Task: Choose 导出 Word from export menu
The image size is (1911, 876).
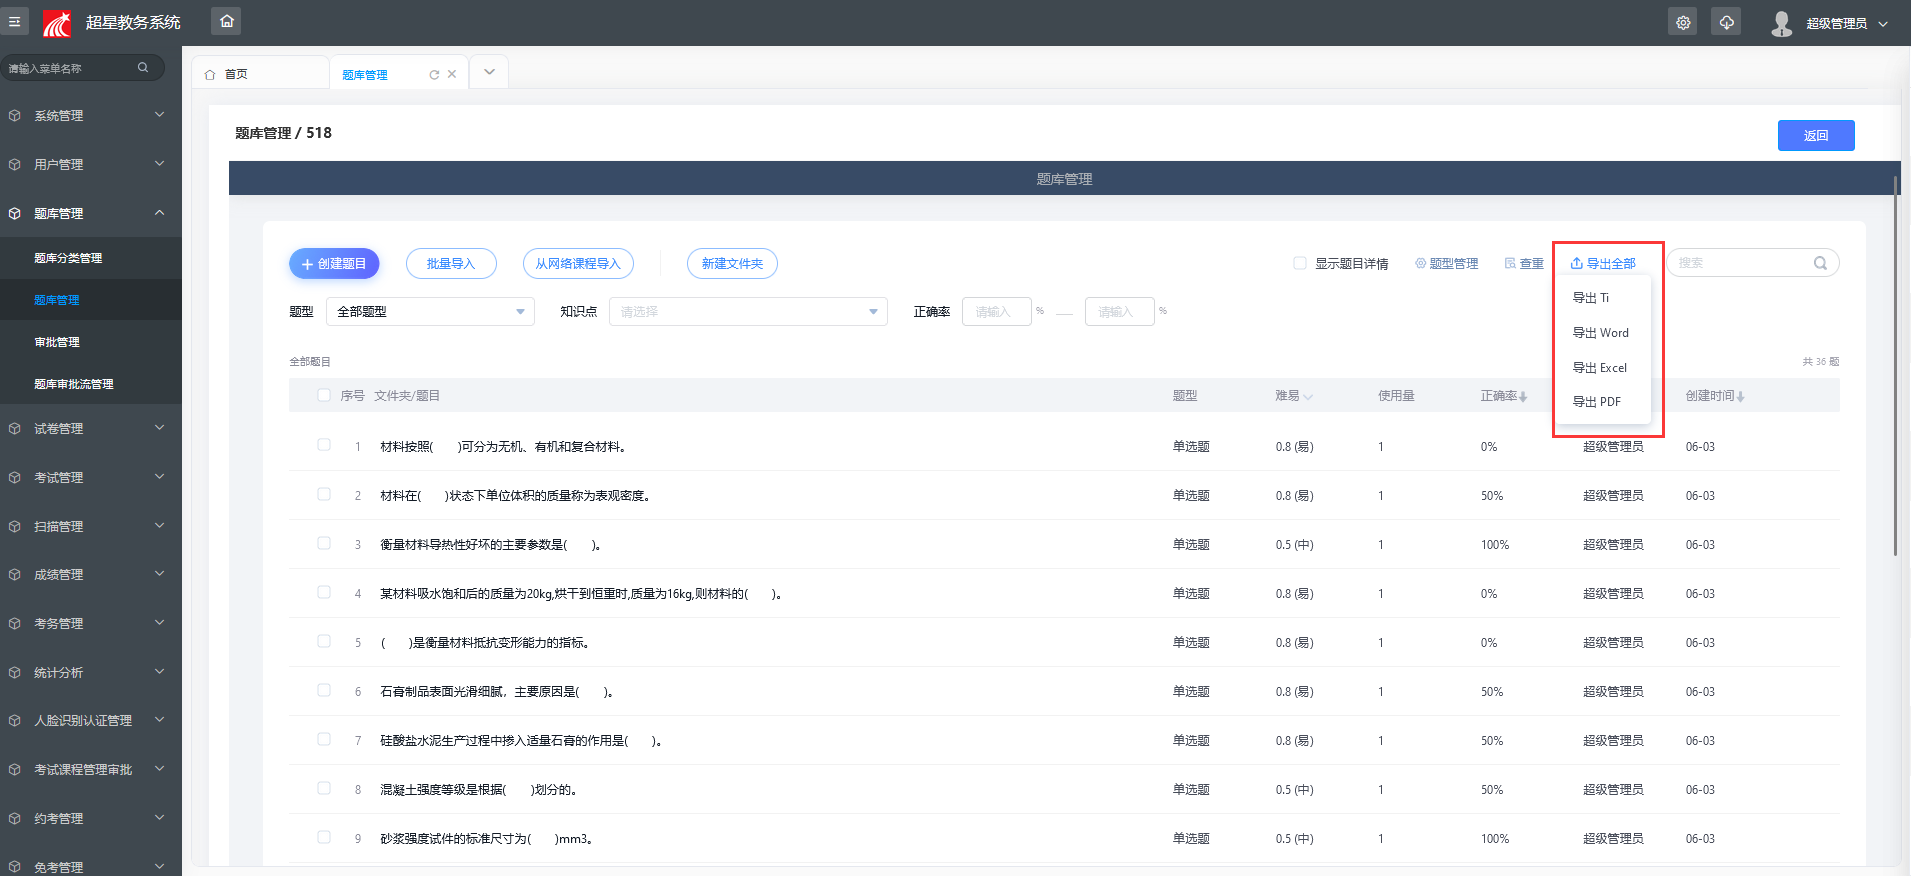Action: pos(1600,333)
